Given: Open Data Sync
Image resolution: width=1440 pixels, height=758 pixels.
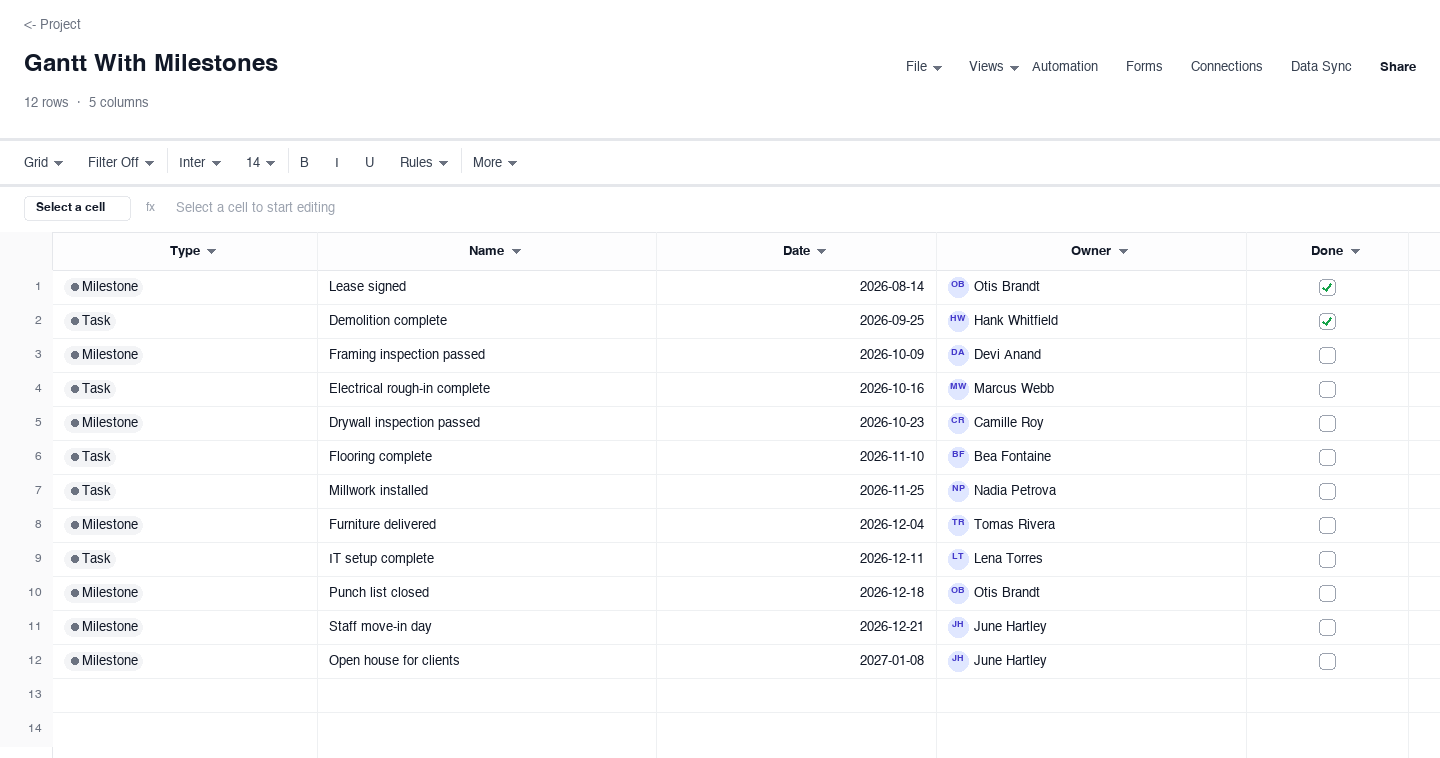Looking at the screenshot, I should [x=1321, y=67].
